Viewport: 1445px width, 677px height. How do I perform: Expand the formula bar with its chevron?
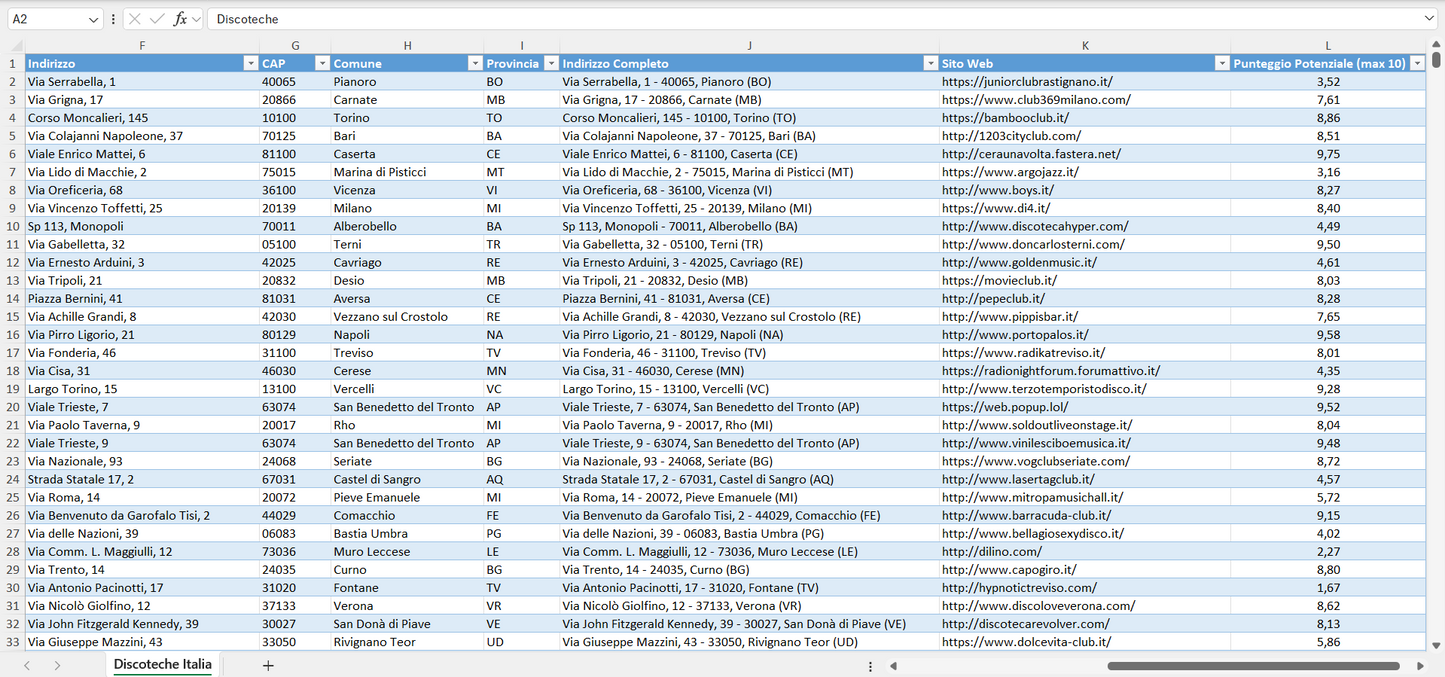click(1428, 18)
